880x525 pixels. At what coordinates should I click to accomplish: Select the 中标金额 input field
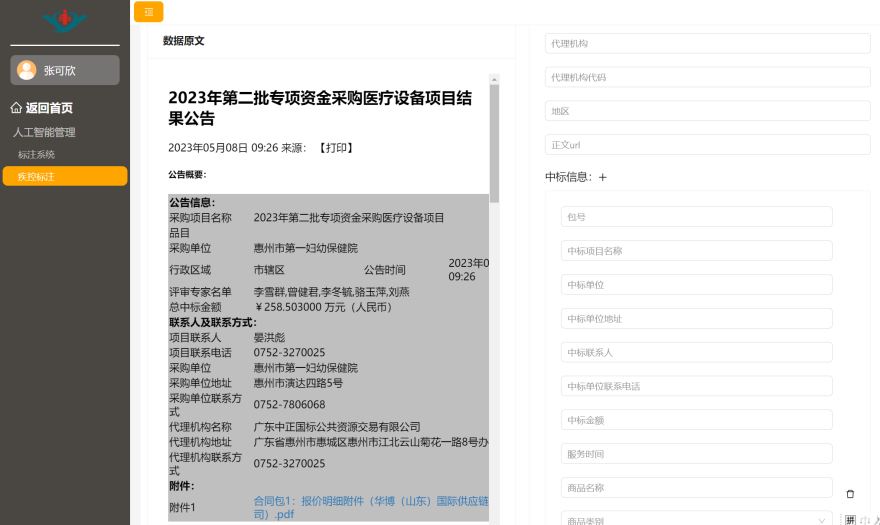(x=696, y=420)
